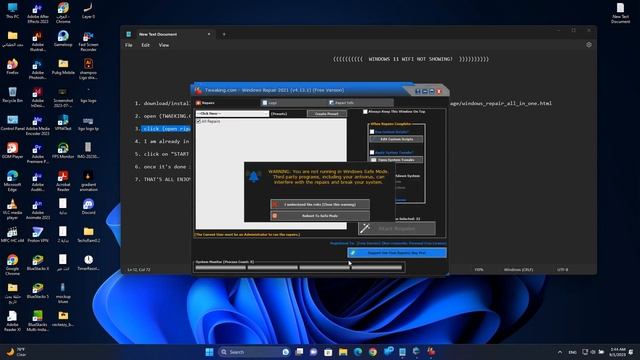Open Firefox desktop icon
Viewport: 640px width, 360px height.
(x=12, y=67)
